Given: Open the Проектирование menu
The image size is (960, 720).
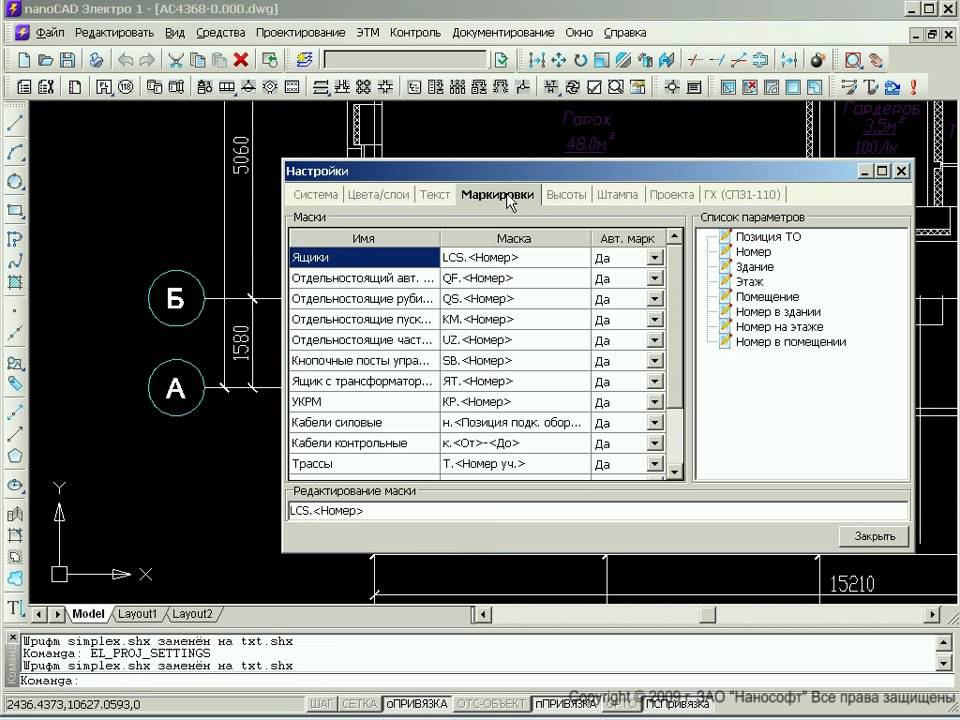Looking at the screenshot, I should pyautogui.click(x=301, y=32).
